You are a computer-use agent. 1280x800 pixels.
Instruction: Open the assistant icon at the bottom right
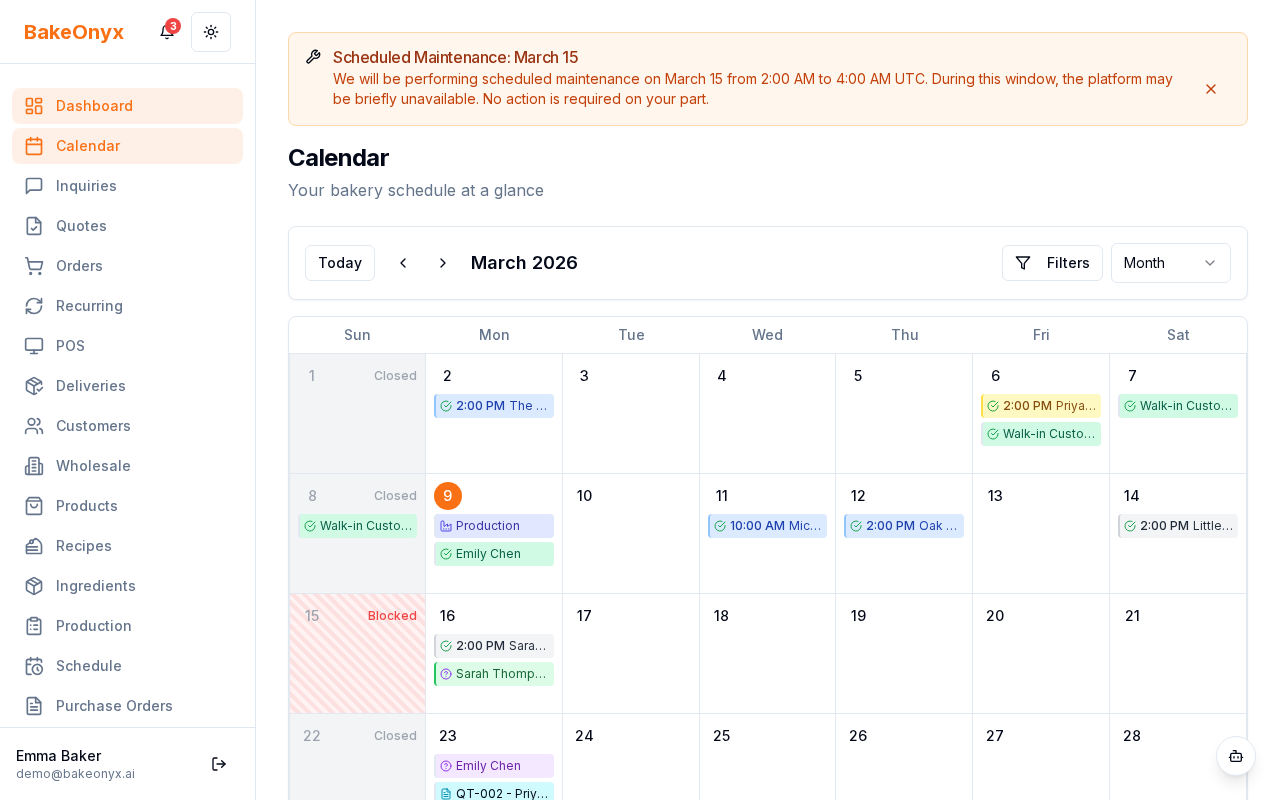[1236, 757]
